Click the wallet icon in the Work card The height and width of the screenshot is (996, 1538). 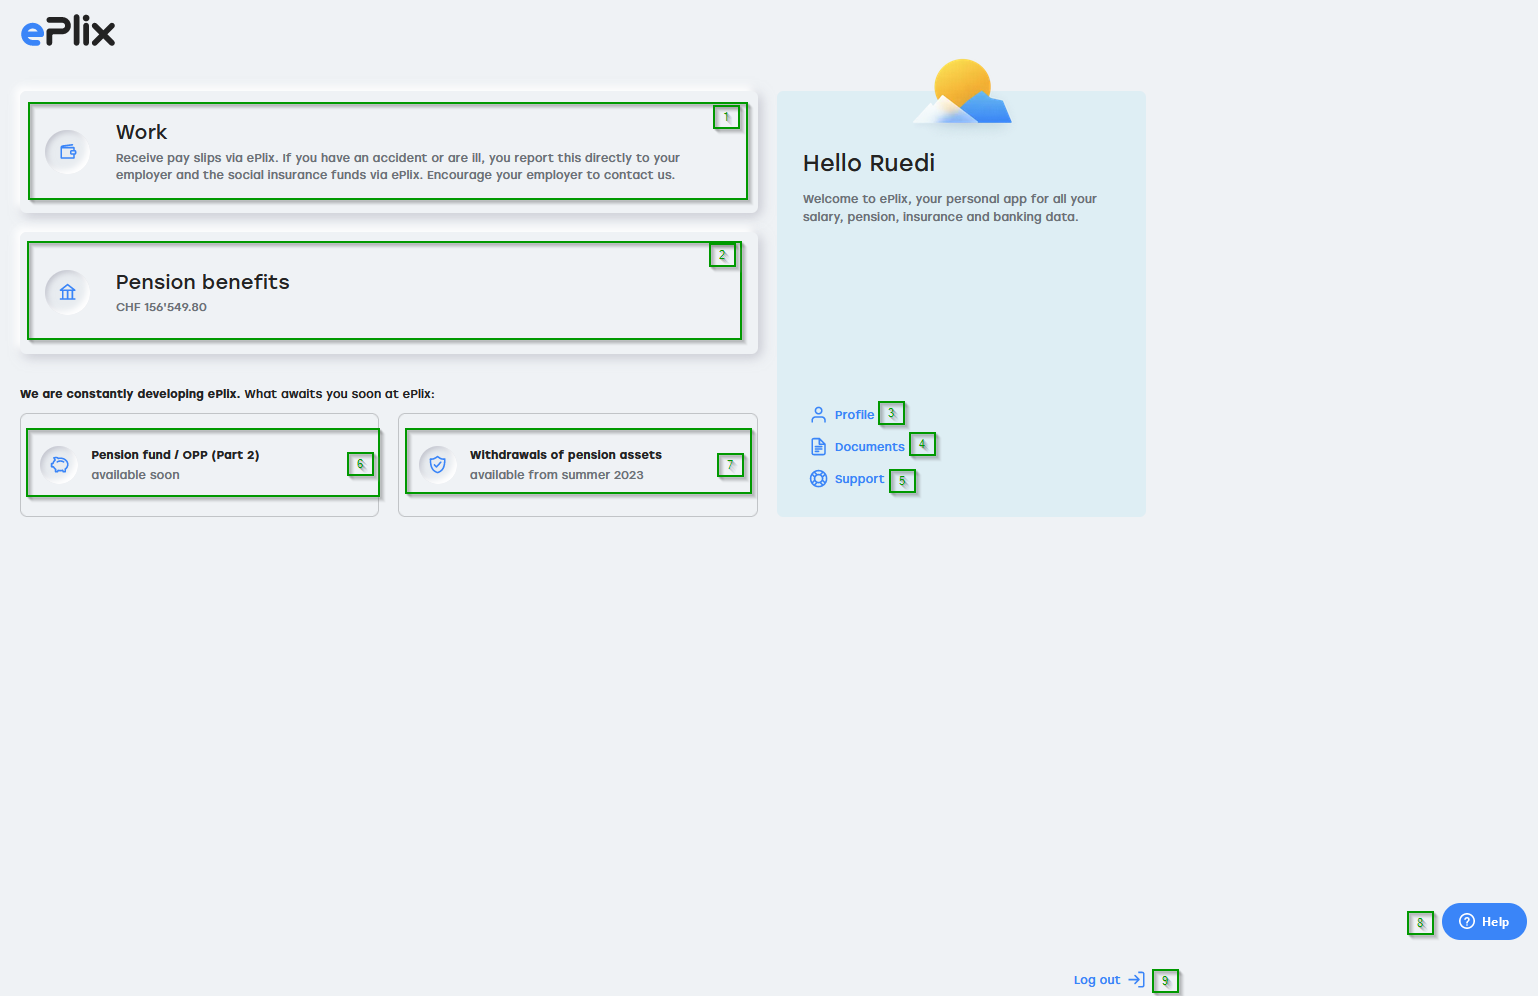pos(68,152)
